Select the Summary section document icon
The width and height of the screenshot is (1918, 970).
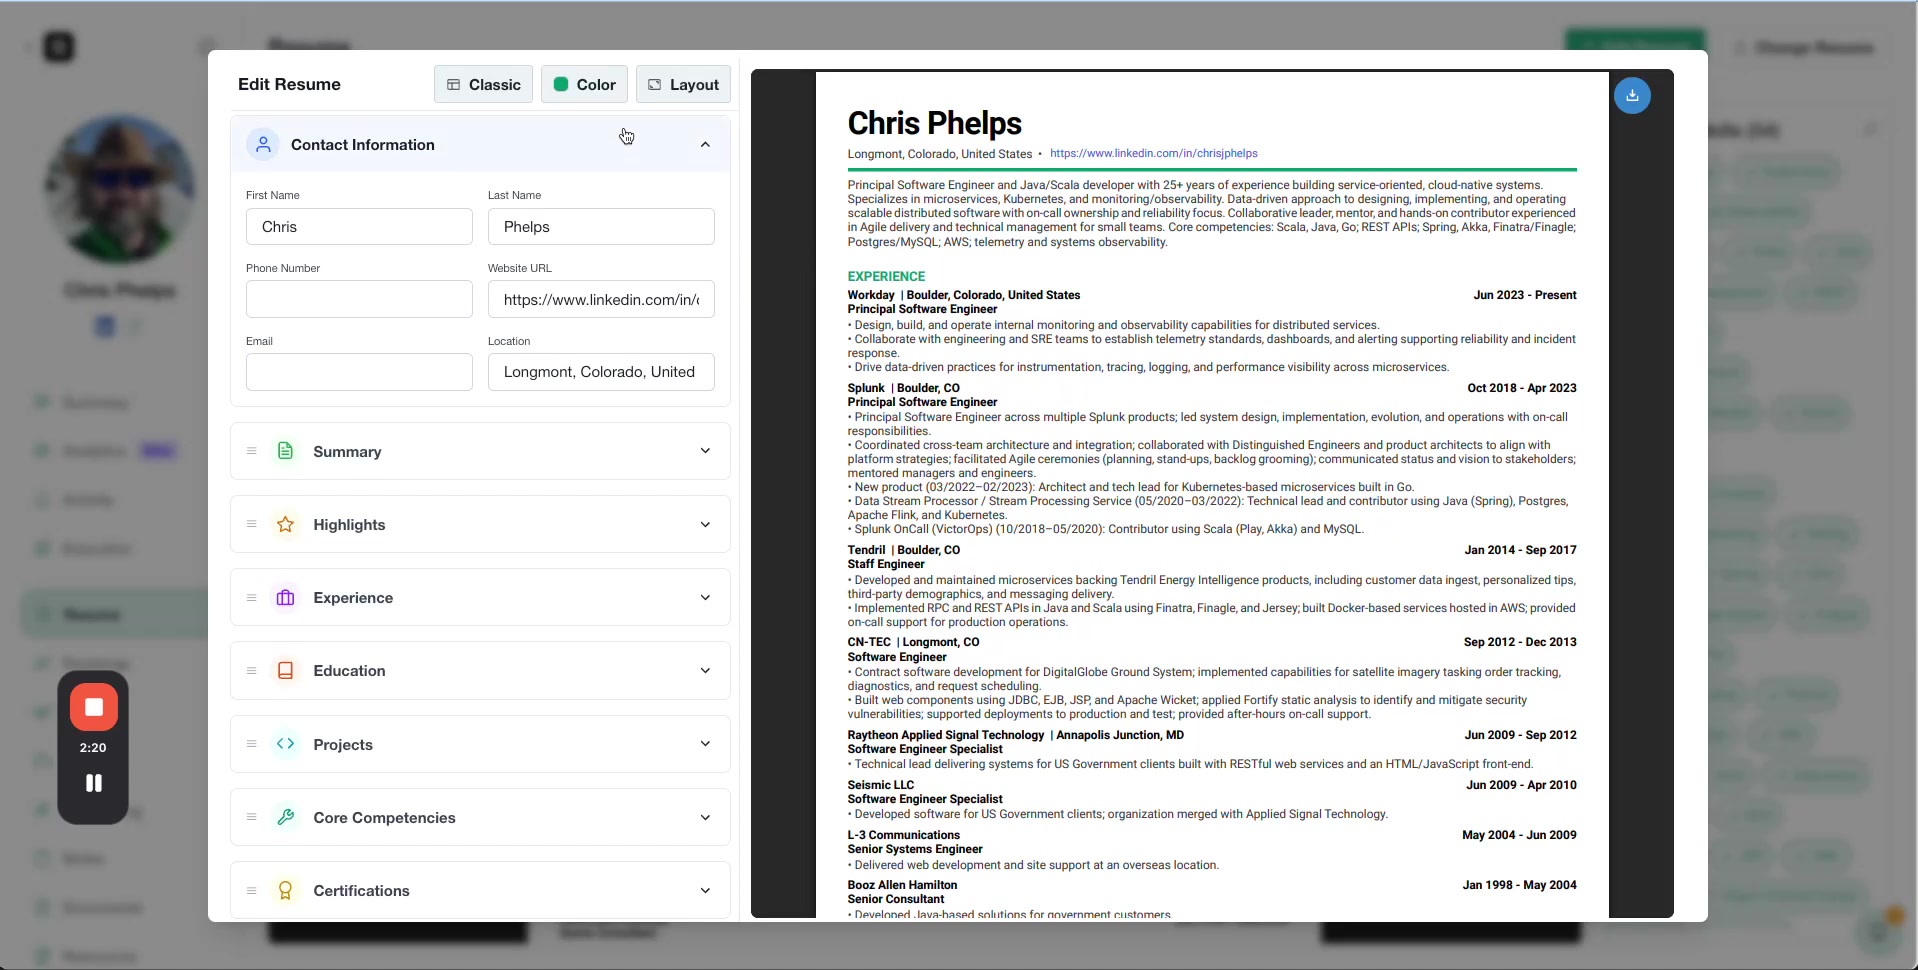[285, 451]
